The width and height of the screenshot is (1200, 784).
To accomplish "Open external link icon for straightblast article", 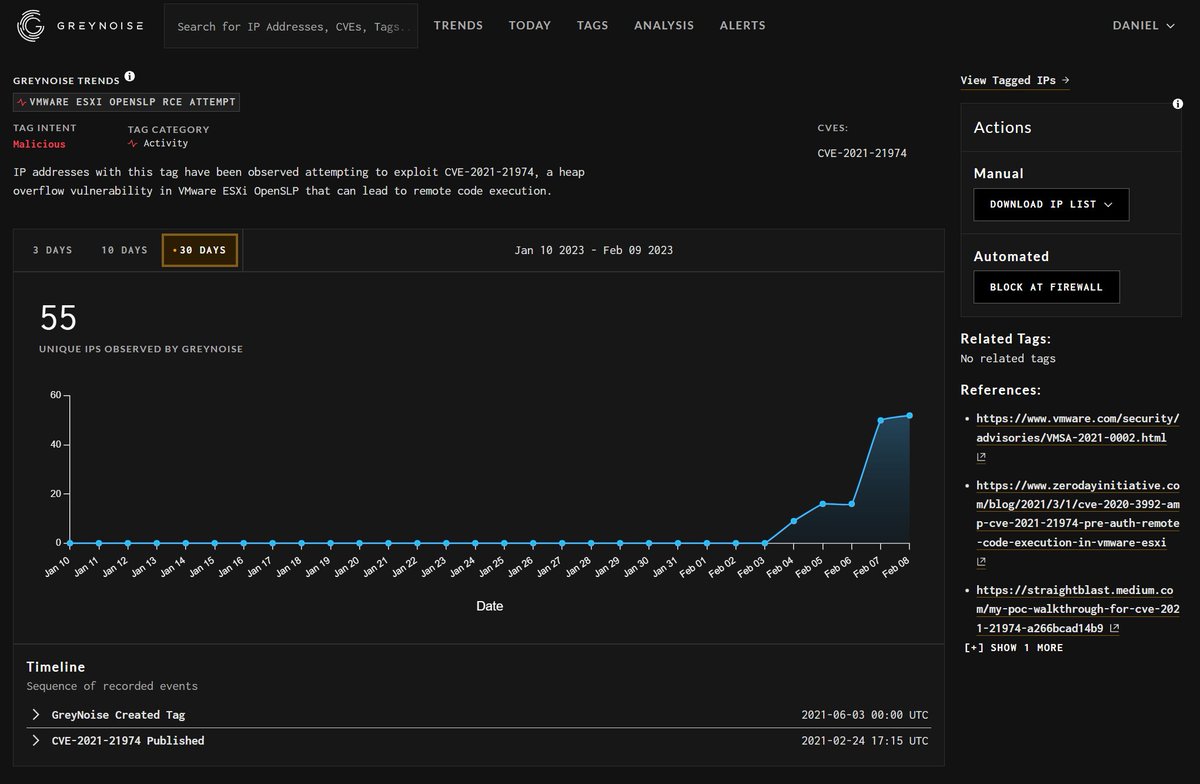I will click(x=1113, y=629).
